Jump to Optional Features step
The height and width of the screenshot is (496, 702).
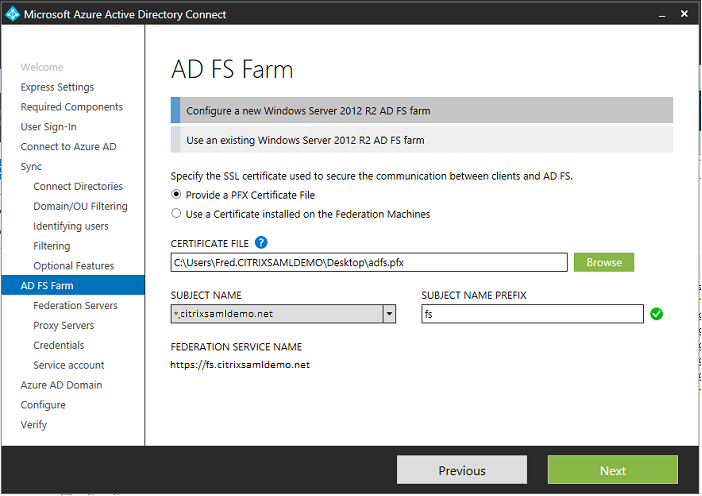click(x=73, y=266)
